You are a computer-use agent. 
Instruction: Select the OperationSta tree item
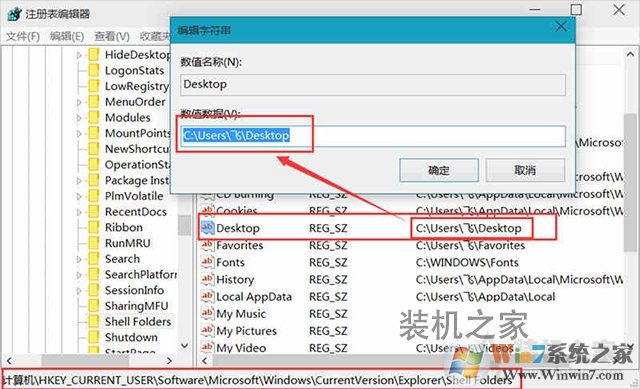point(137,165)
